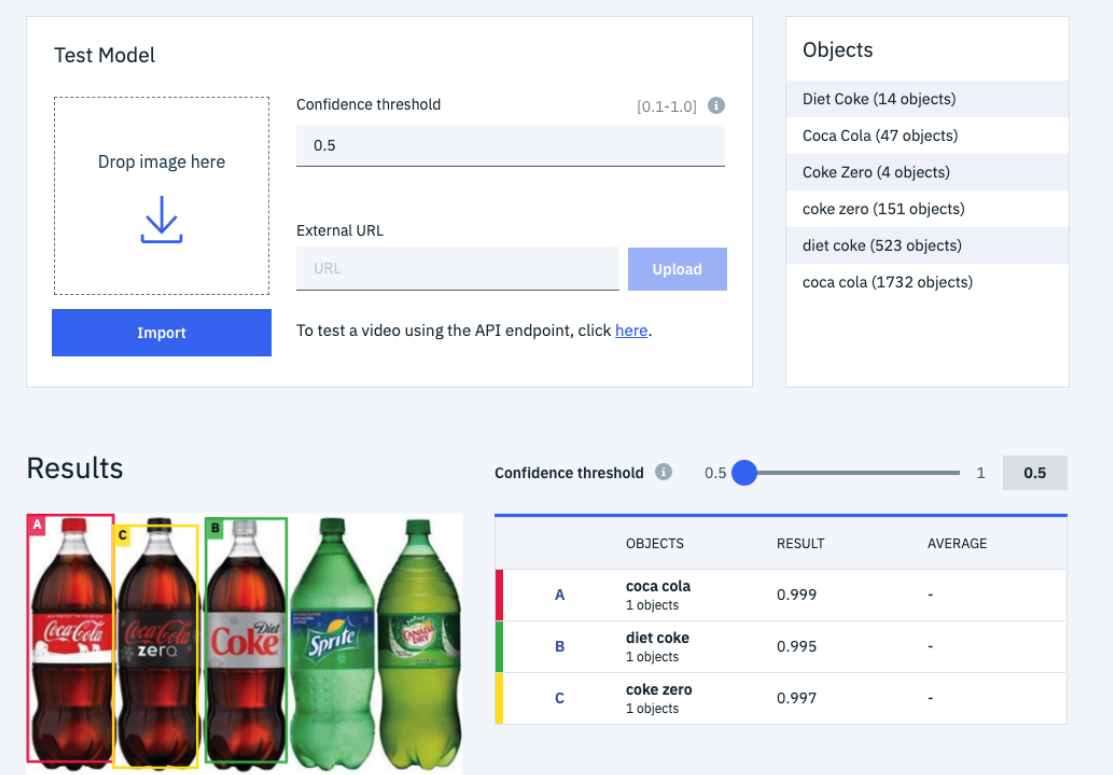Click row letter B in results table

559,647
